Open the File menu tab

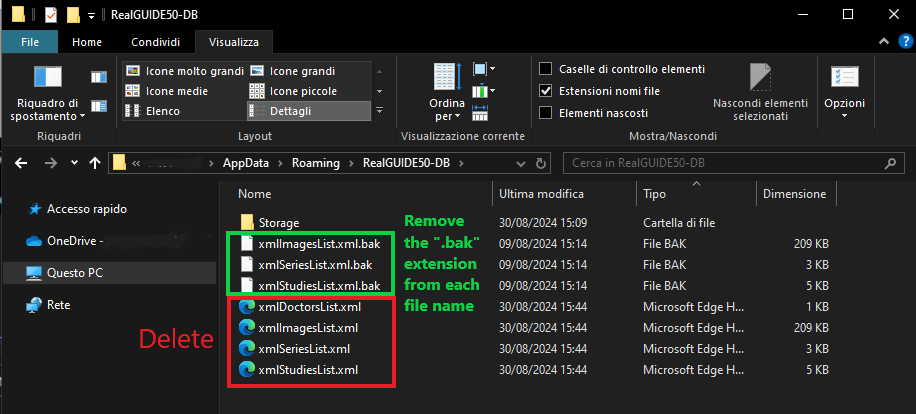(x=30, y=42)
